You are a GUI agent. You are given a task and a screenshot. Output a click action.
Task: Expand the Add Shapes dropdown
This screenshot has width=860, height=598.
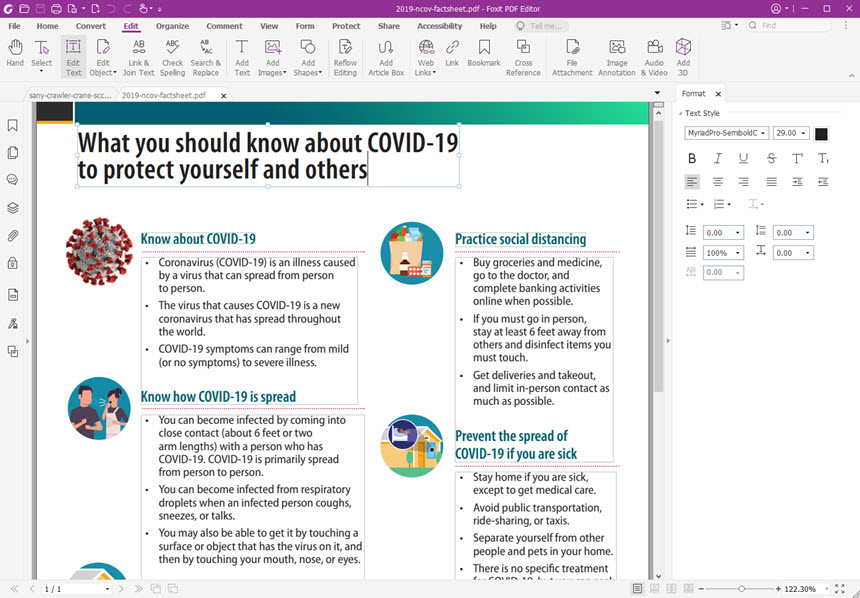[x=320, y=73]
